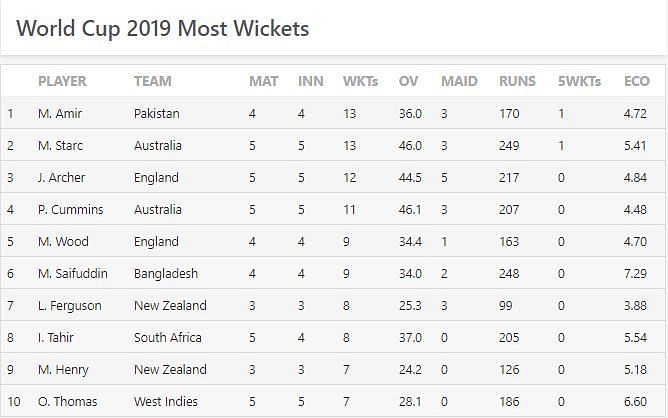Open player M. Amir

(60, 114)
